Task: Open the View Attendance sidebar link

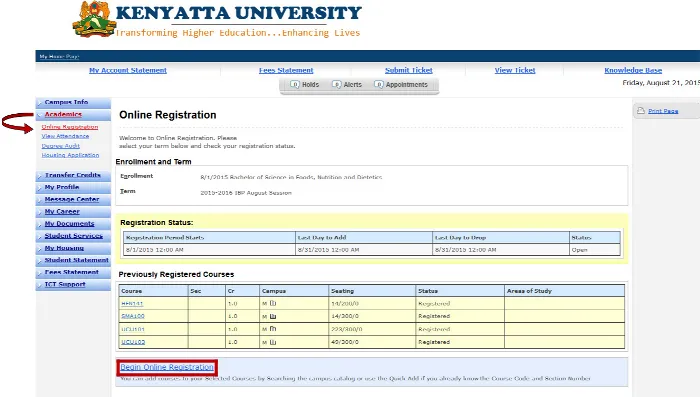Action: (x=65, y=136)
